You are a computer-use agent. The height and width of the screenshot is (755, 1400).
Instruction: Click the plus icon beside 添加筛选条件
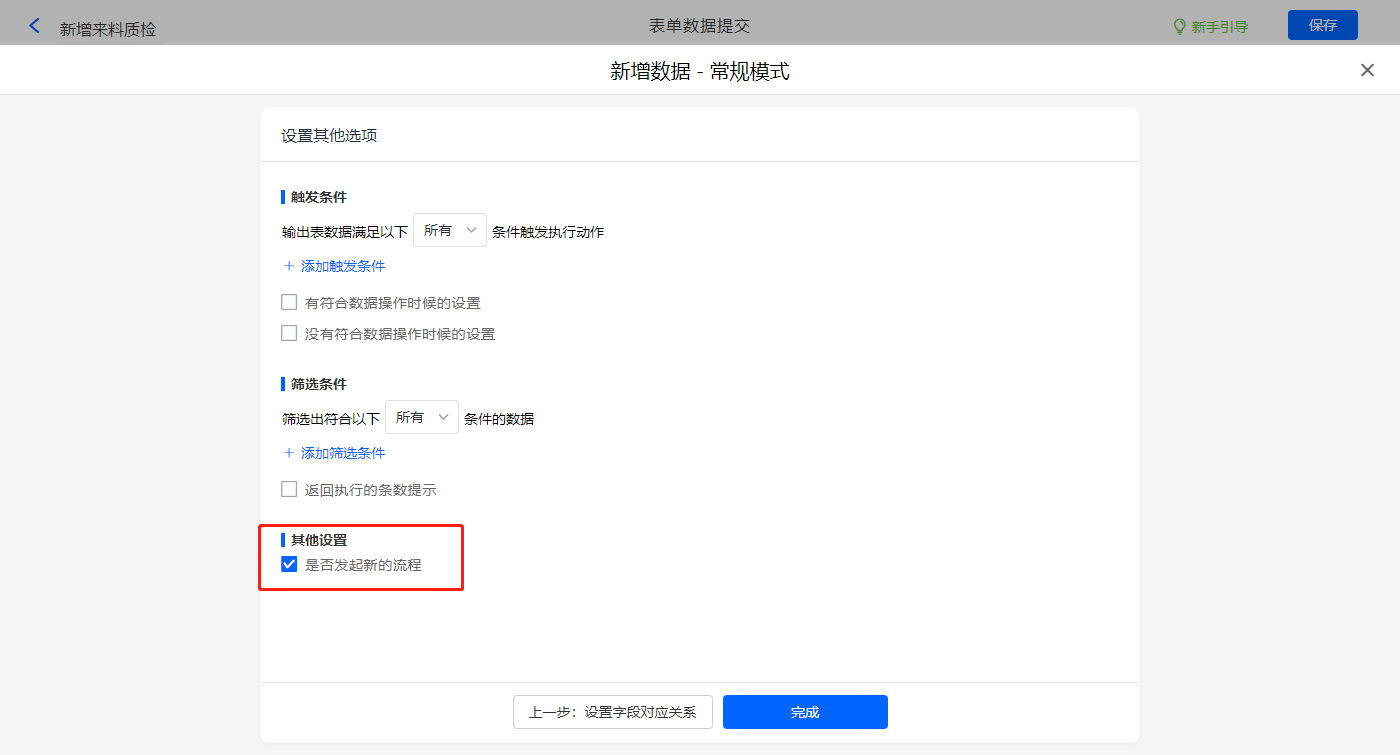(289, 453)
